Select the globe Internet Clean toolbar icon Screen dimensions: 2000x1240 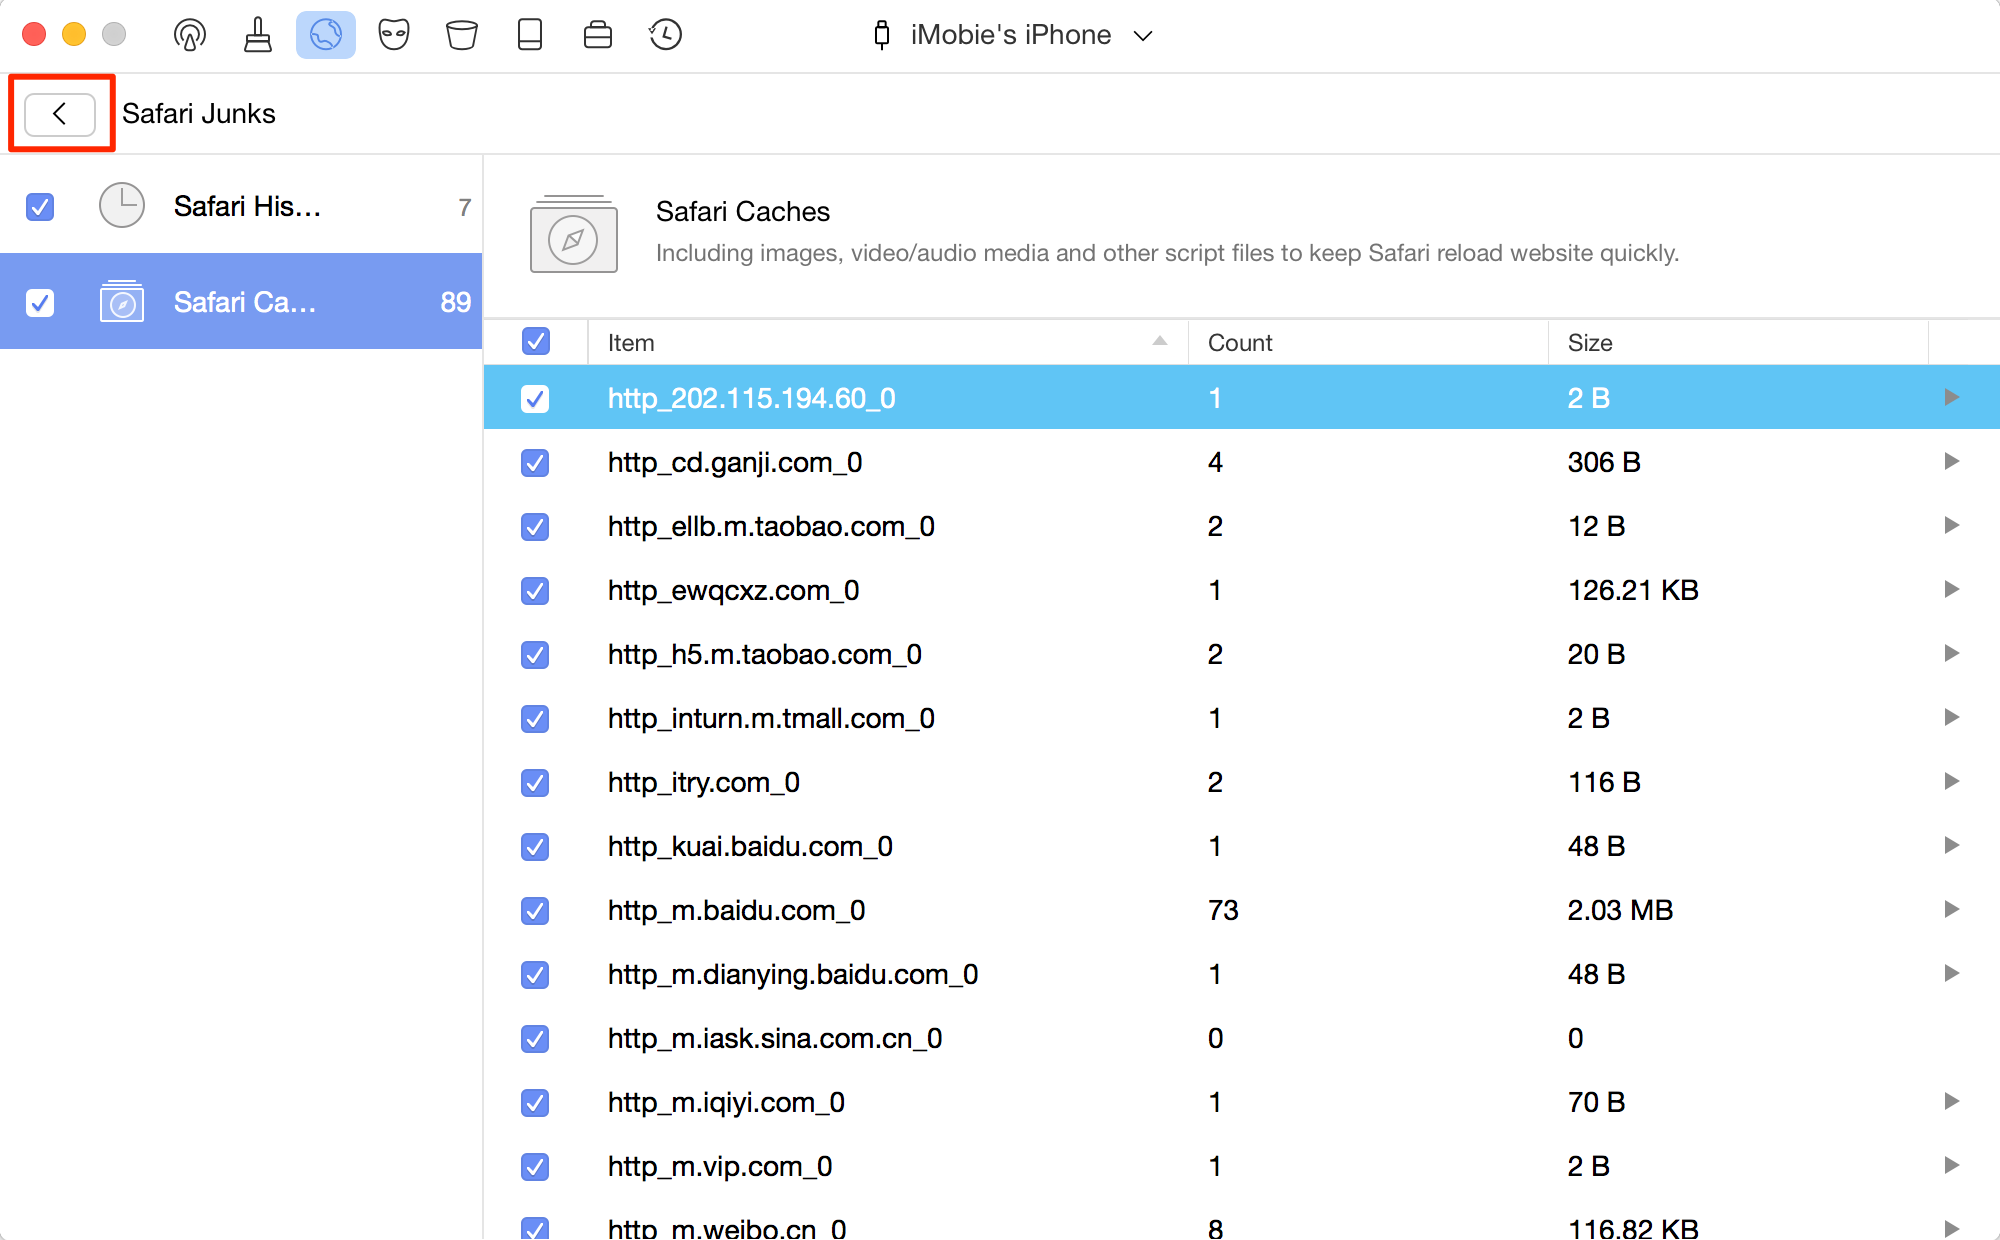326,35
